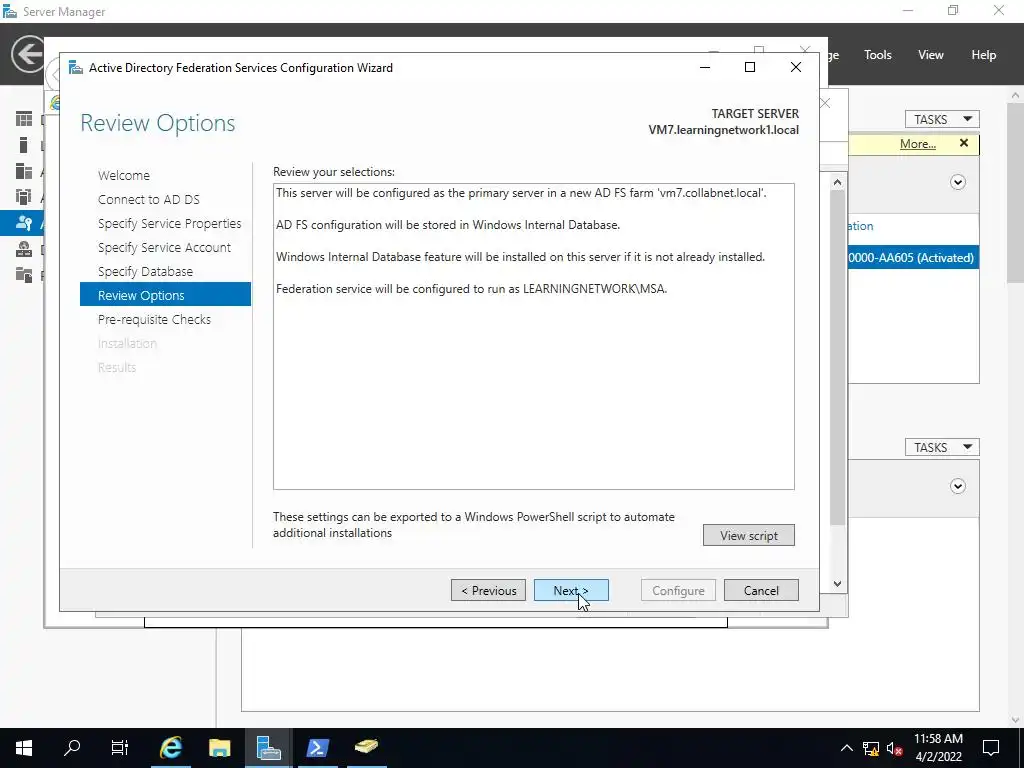Open the upper TASKS dropdown
The width and height of the screenshot is (1024, 768).
tap(942, 120)
